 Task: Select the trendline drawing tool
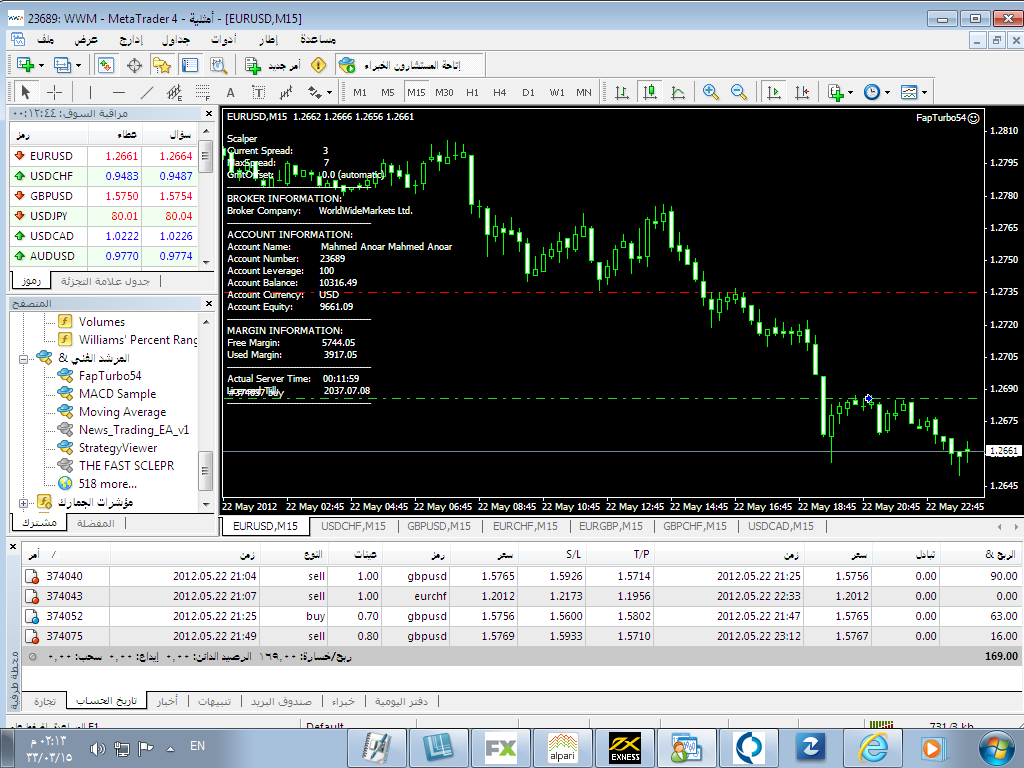[x=146, y=93]
